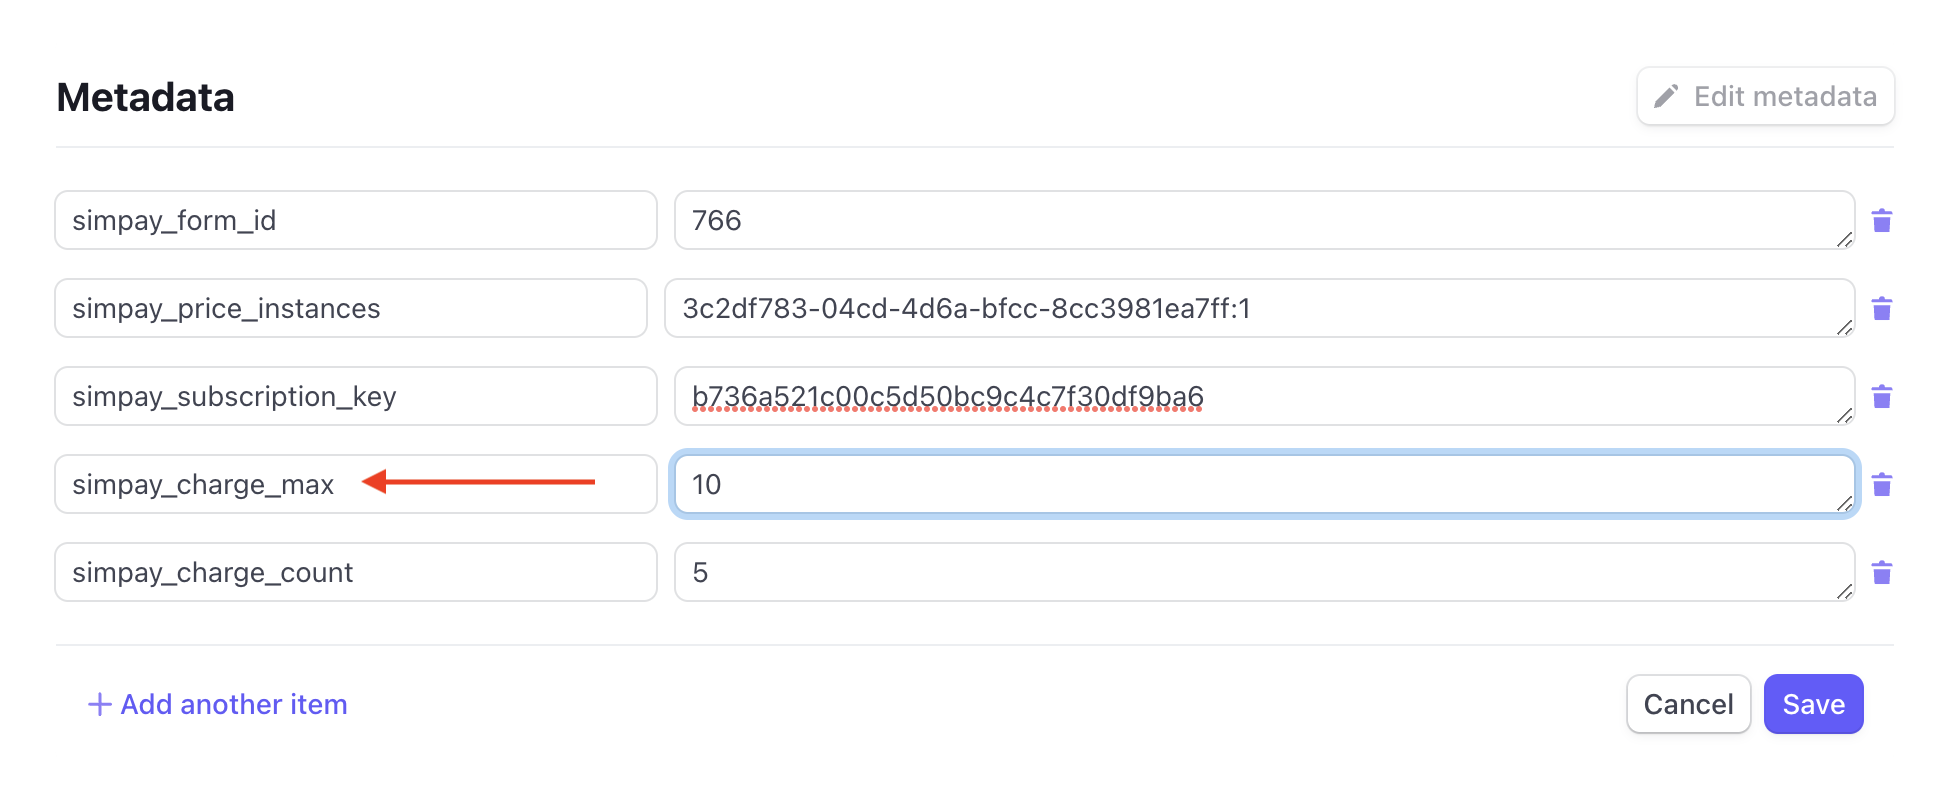Open Add another item
The image size is (1946, 798).
(216, 704)
